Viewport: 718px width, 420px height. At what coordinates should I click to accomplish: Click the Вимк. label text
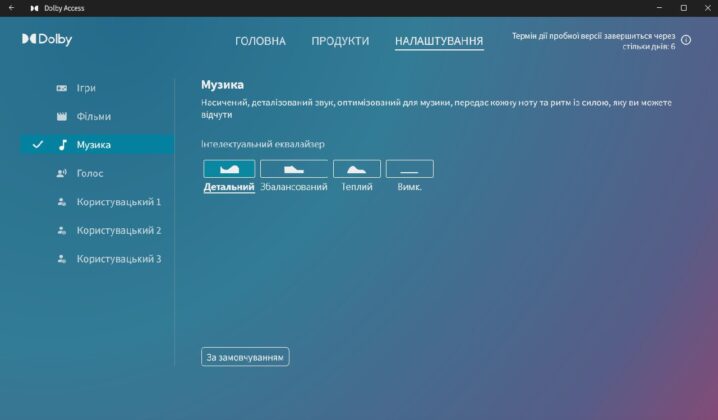click(x=409, y=187)
